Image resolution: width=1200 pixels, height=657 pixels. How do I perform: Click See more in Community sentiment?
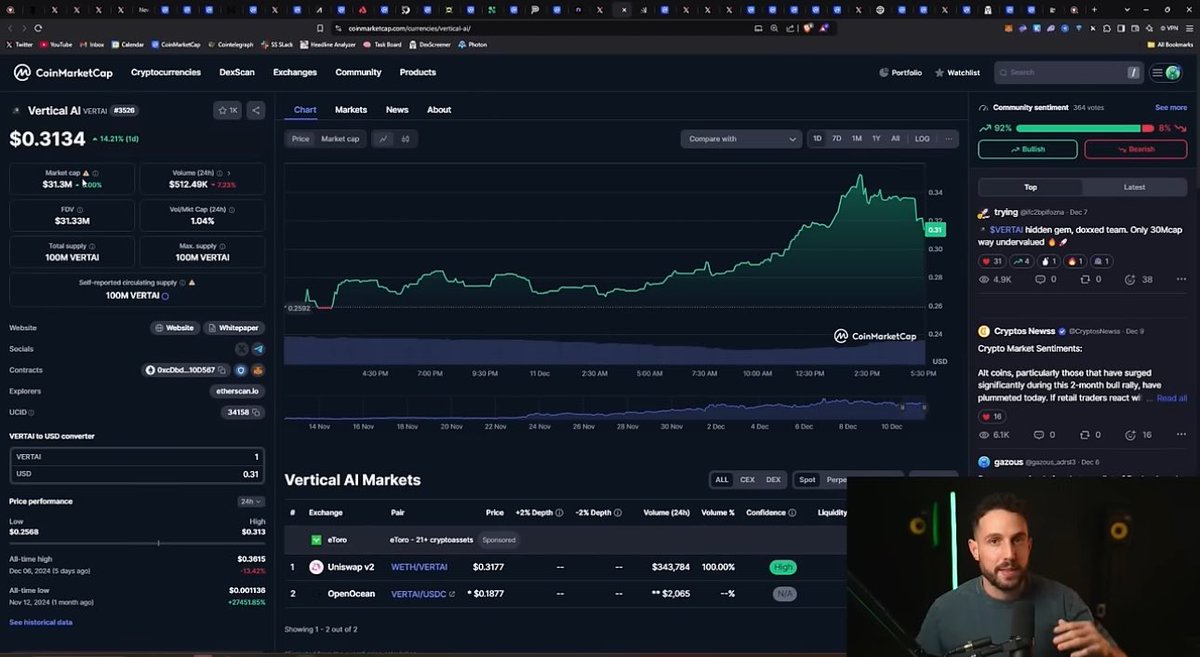(x=1171, y=107)
